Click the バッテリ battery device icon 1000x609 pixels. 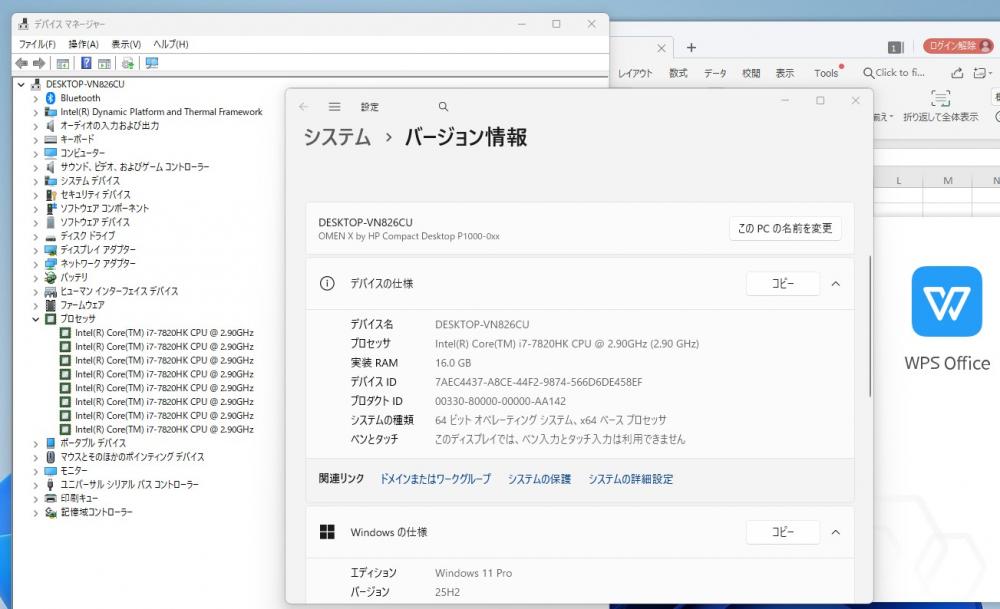click(x=50, y=277)
